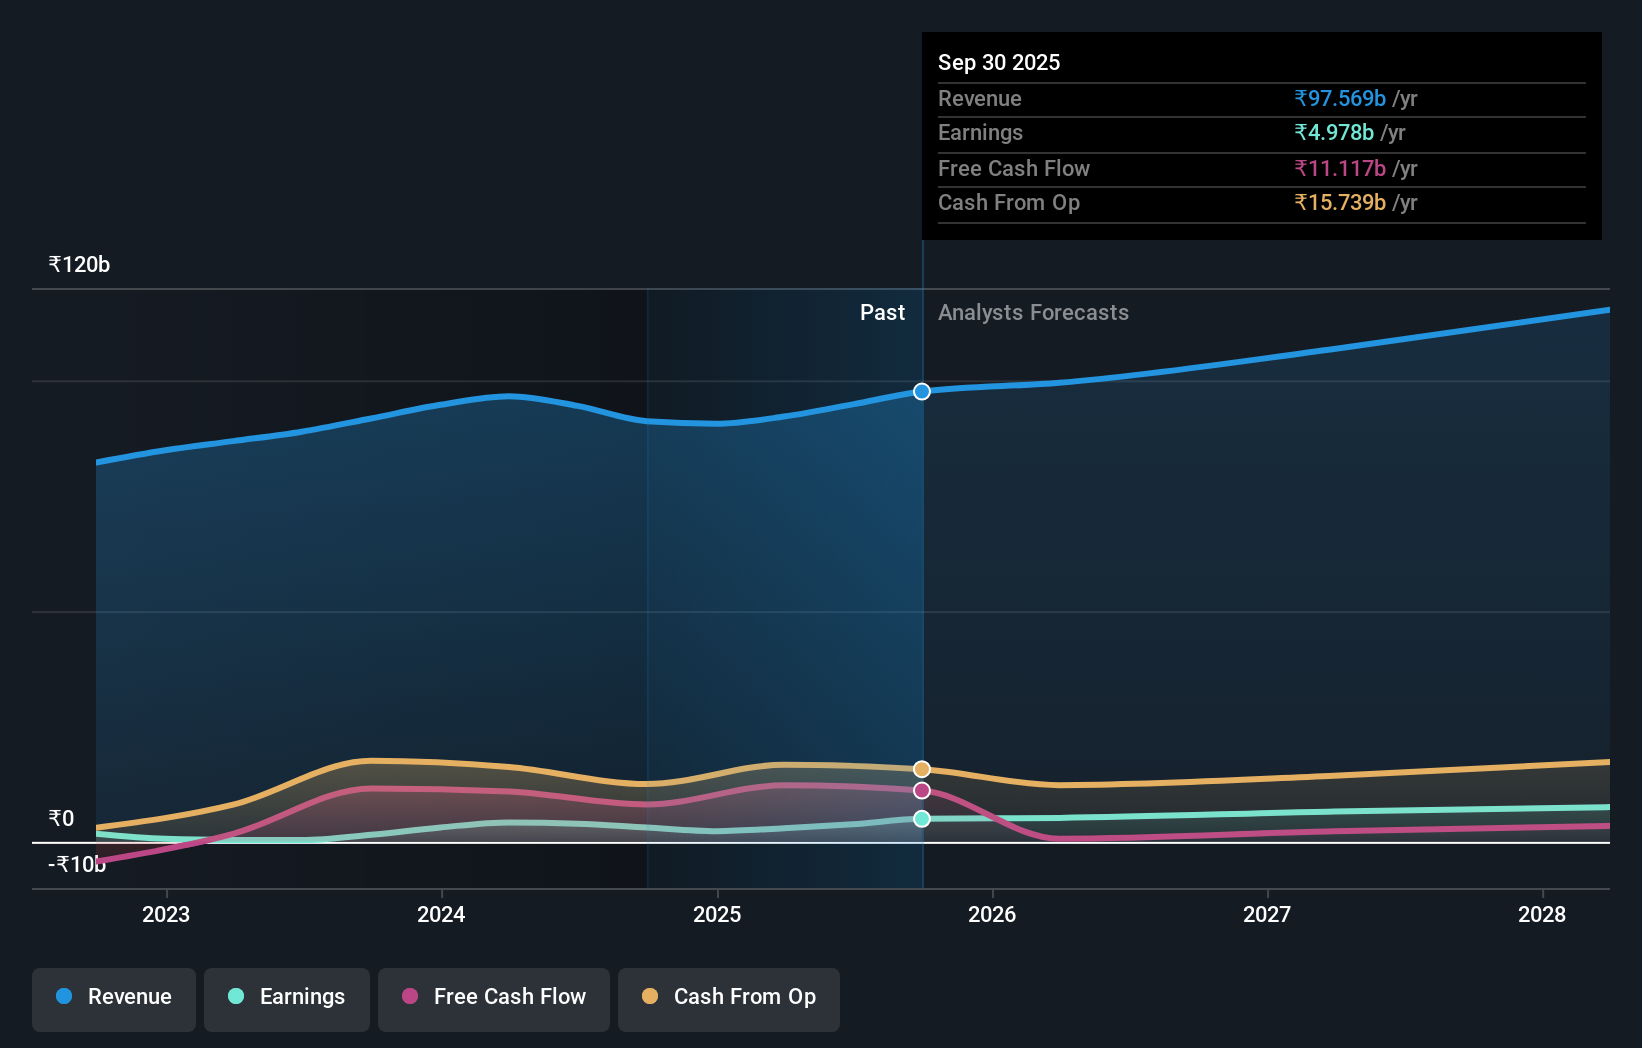Select the blue Revenue legend dot

pos(62,996)
